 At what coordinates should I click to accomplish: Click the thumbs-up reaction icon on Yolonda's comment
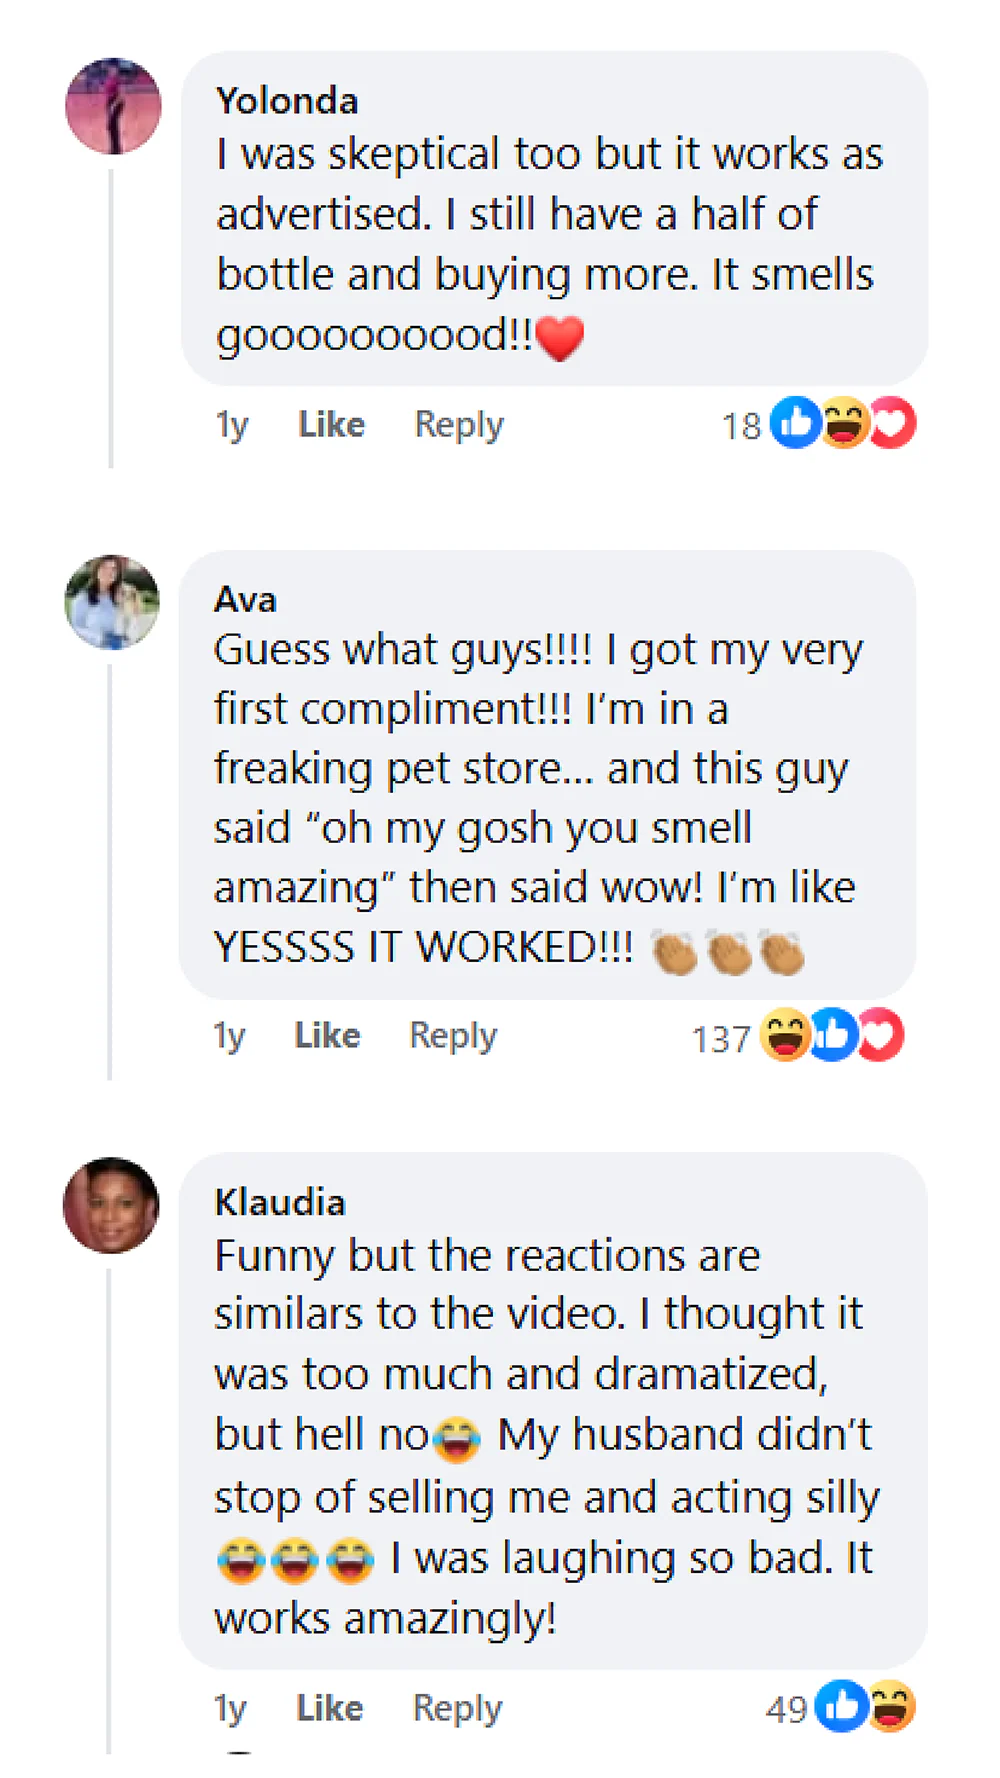click(x=796, y=423)
